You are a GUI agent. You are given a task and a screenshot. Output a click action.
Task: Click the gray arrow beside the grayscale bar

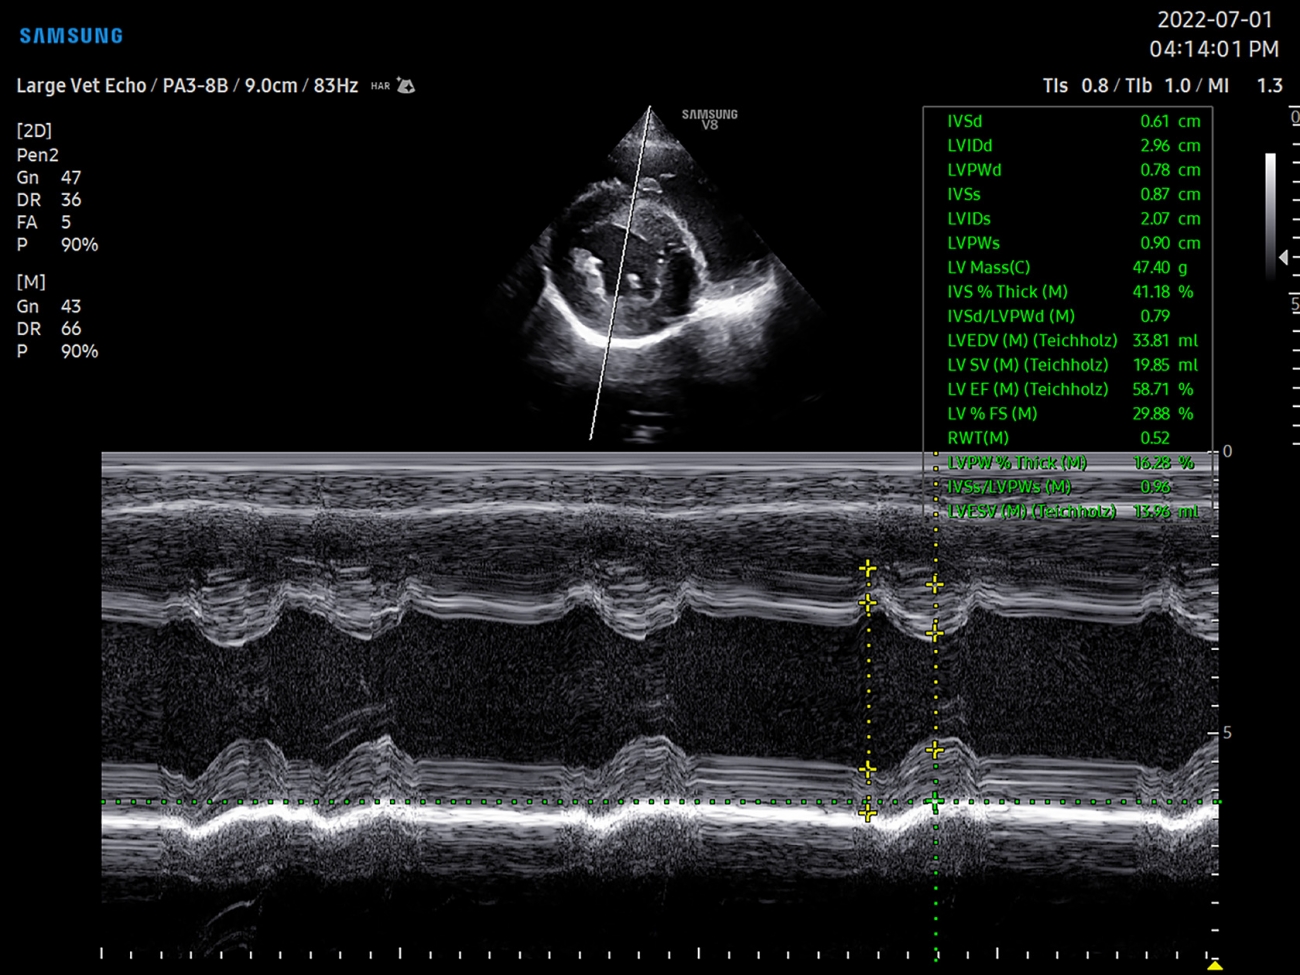tap(1283, 257)
